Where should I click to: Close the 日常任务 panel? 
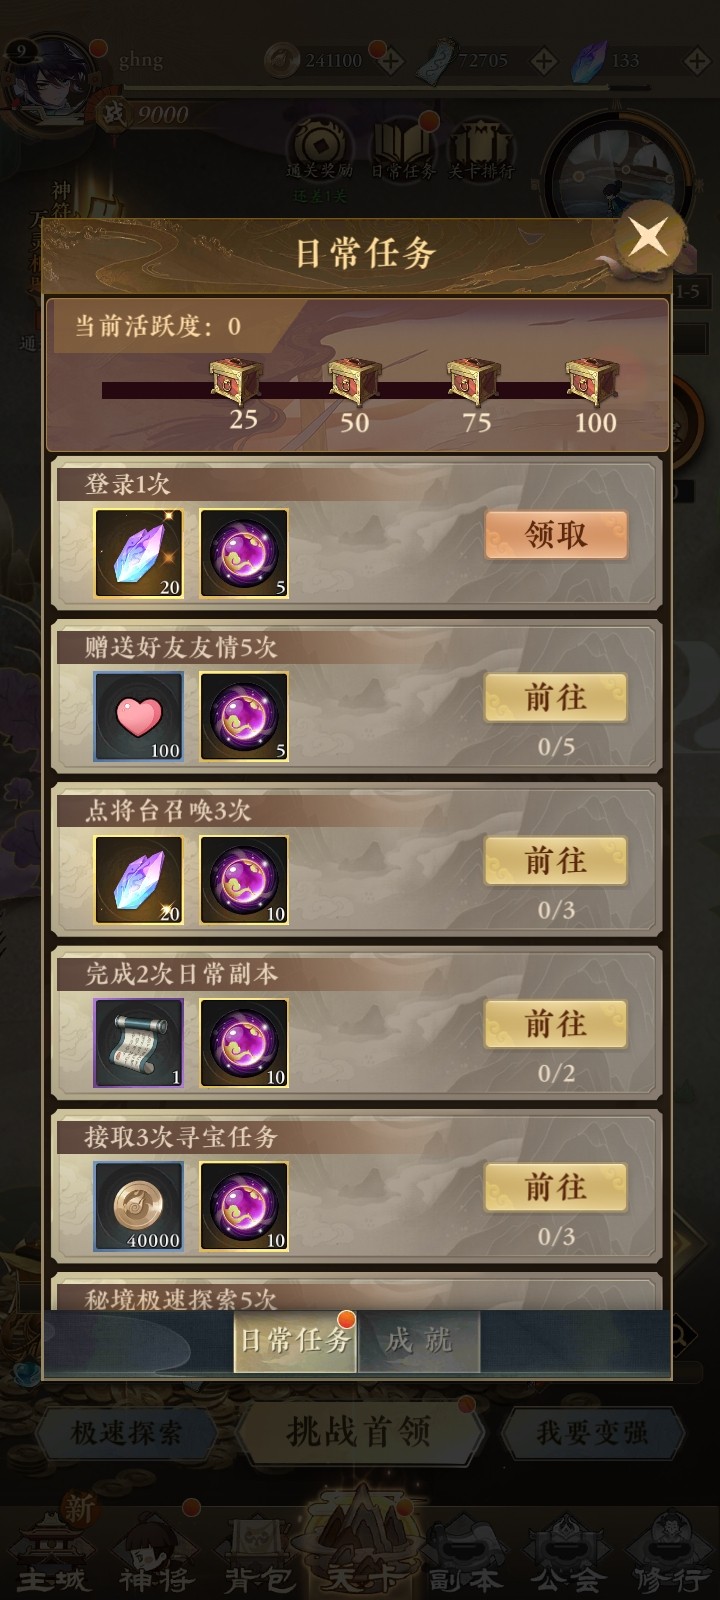coord(649,238)
